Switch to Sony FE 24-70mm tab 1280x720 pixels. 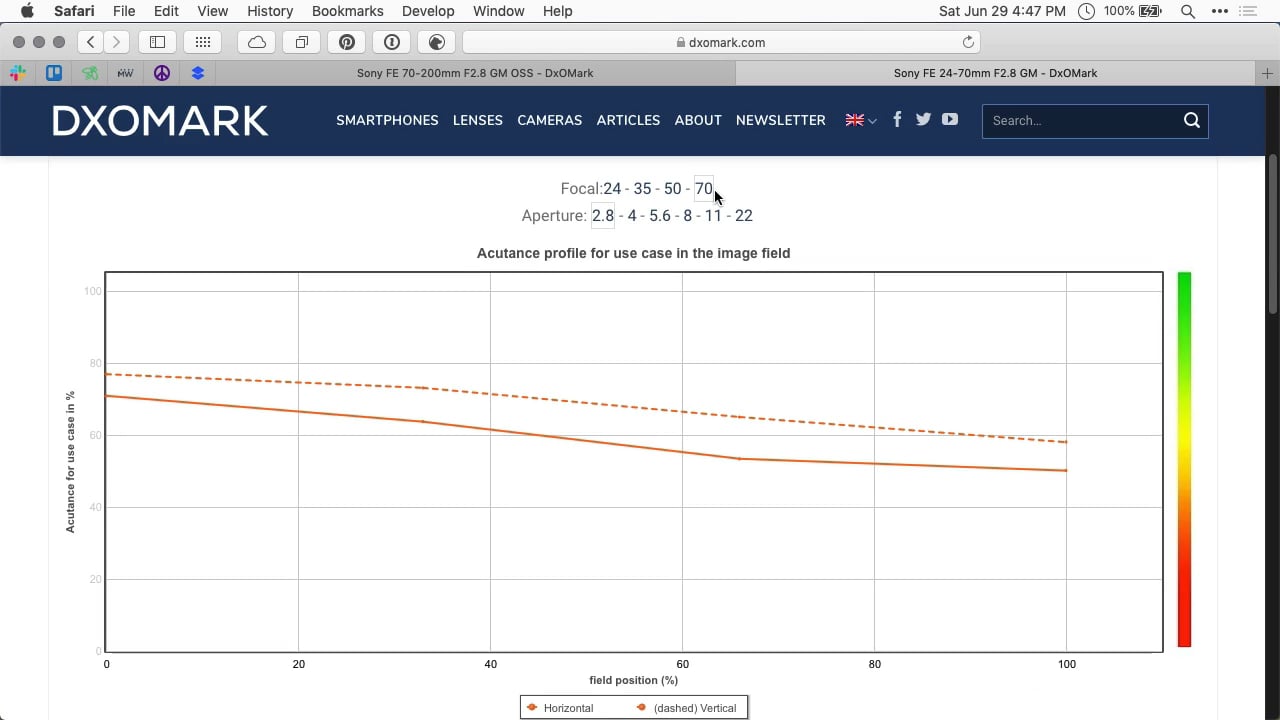point(995,73)
